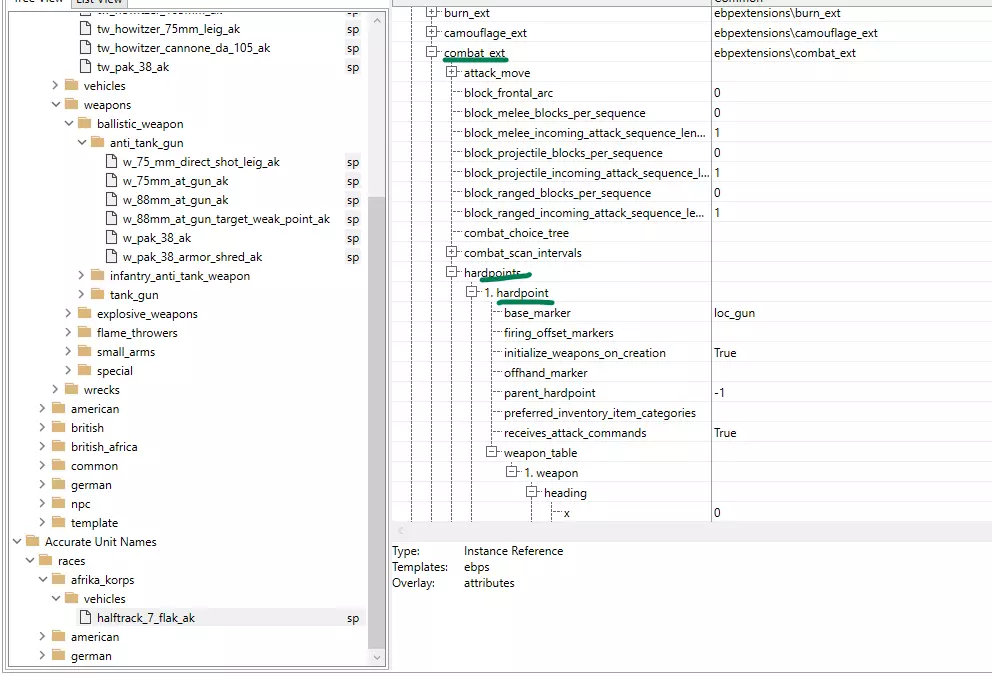Expand the camouflage_ext property node
The image size is (992, 679).
coord(431,32)
